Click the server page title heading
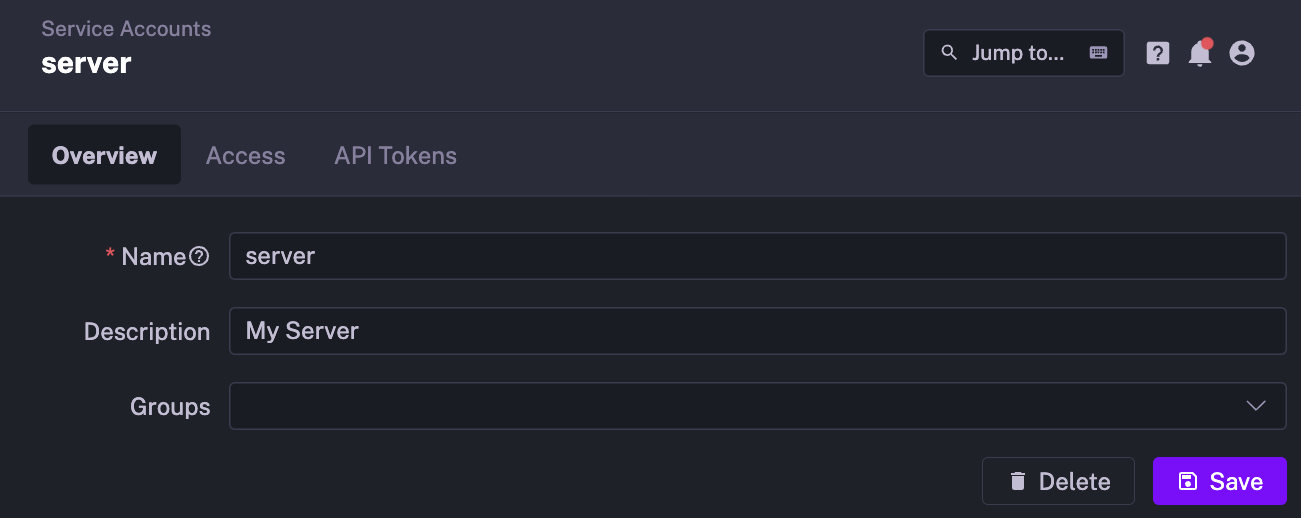Screen dimensions: 1301x518 [x=86, y=63]
